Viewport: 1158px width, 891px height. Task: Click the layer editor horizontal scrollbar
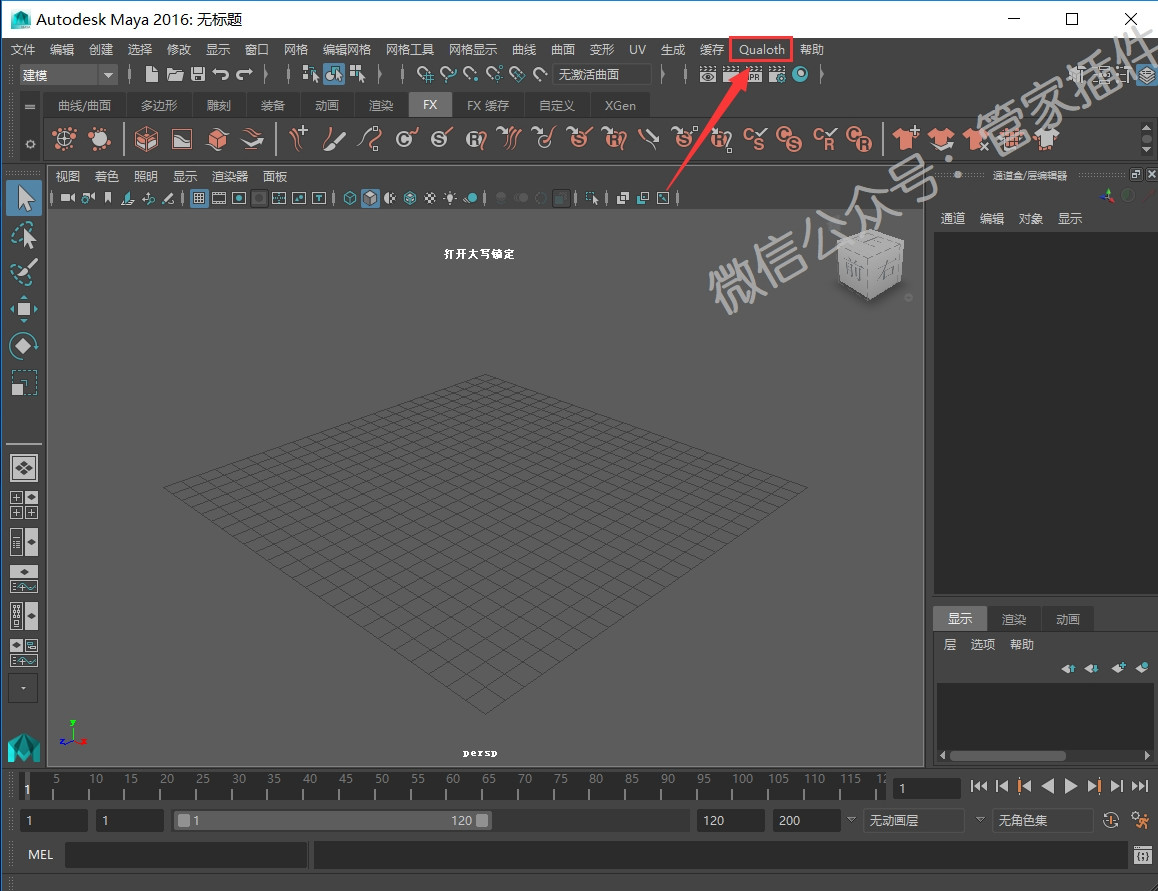point(1007,756)
